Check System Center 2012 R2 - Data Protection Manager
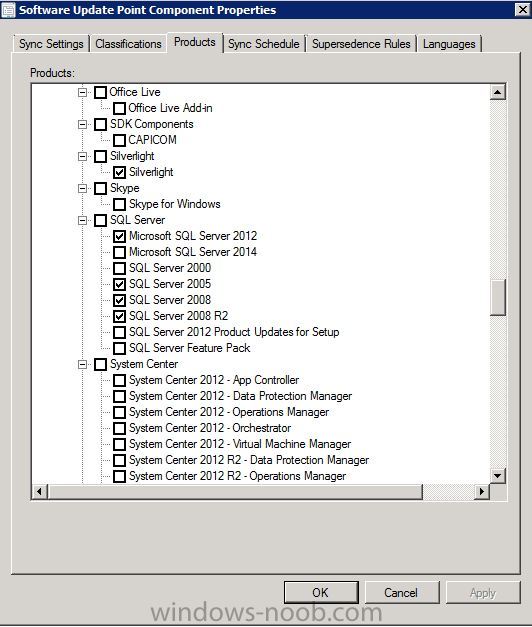Viewport: 532px width, 627px height. pos(119,460)
